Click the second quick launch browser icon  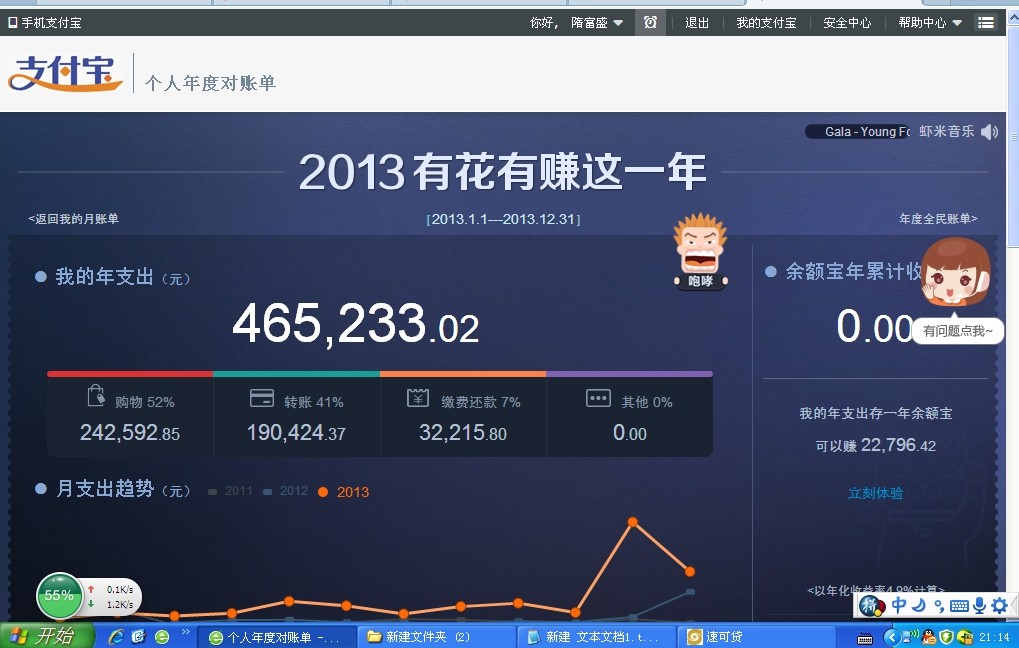click(138, 637)
